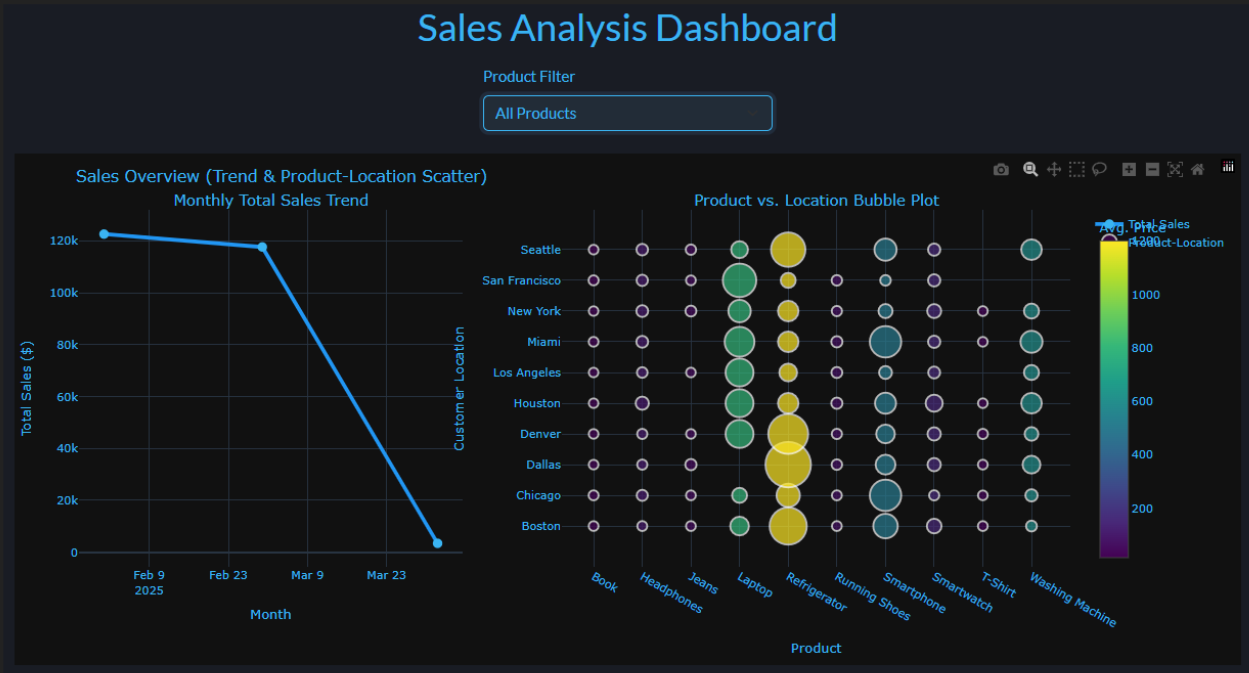1249x673 pixels.
Task: Open the Product Filter dropdown
Action: pyautogui.click(x=627, y=113)
